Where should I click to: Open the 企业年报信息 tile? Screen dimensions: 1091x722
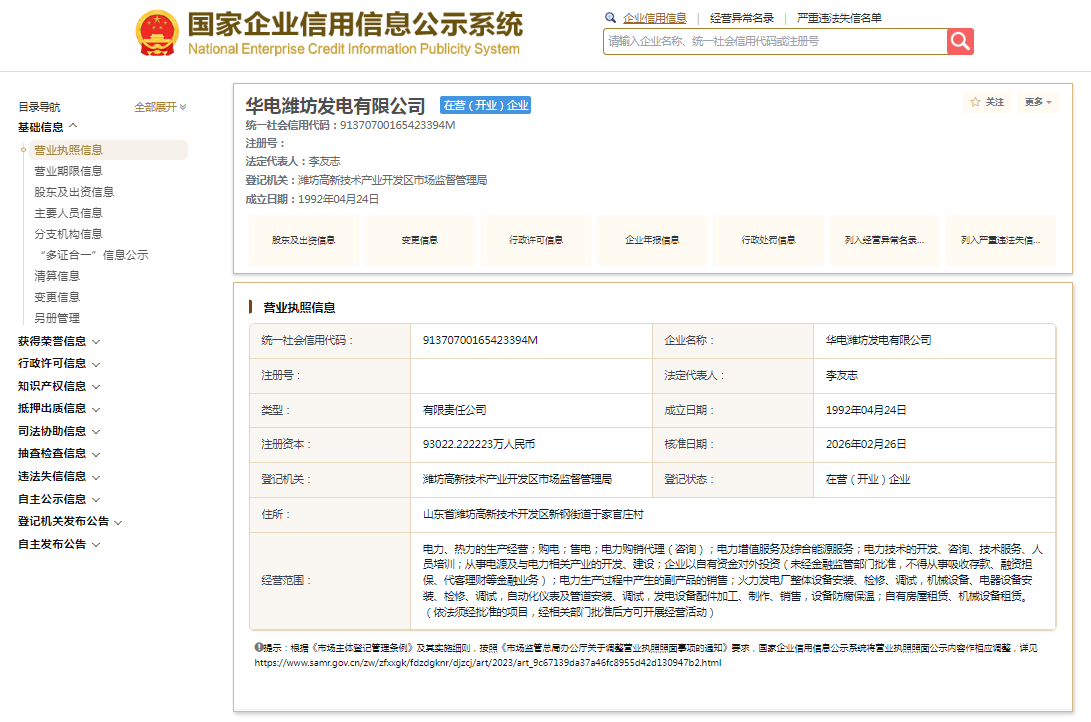pos(652,240)
